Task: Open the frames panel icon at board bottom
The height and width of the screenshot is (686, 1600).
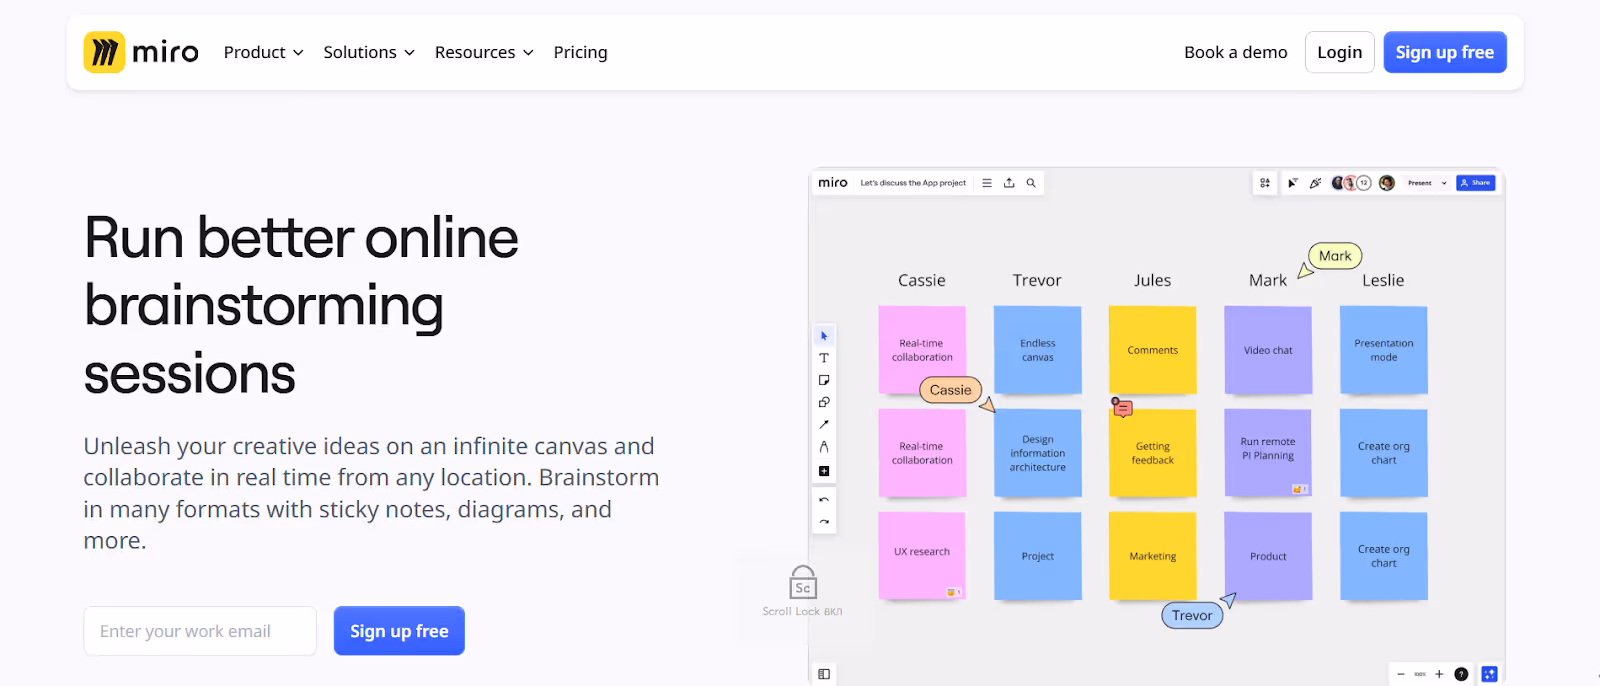Action: [824, 674]
